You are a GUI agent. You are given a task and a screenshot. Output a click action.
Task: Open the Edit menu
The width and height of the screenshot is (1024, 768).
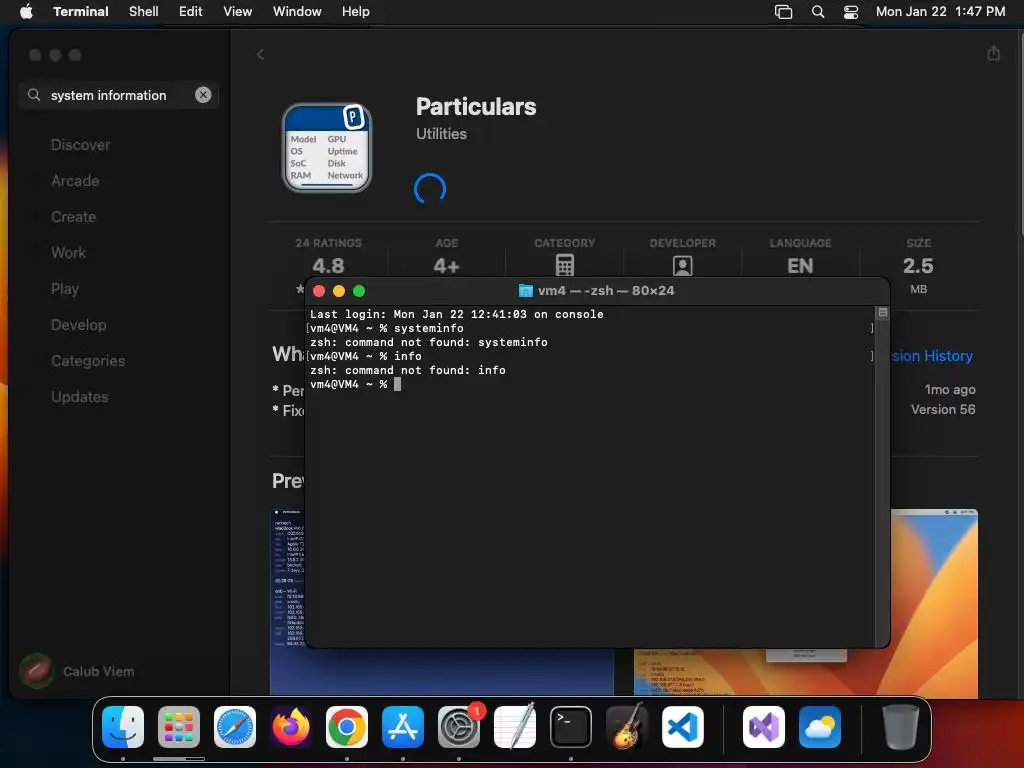point(191,11)
